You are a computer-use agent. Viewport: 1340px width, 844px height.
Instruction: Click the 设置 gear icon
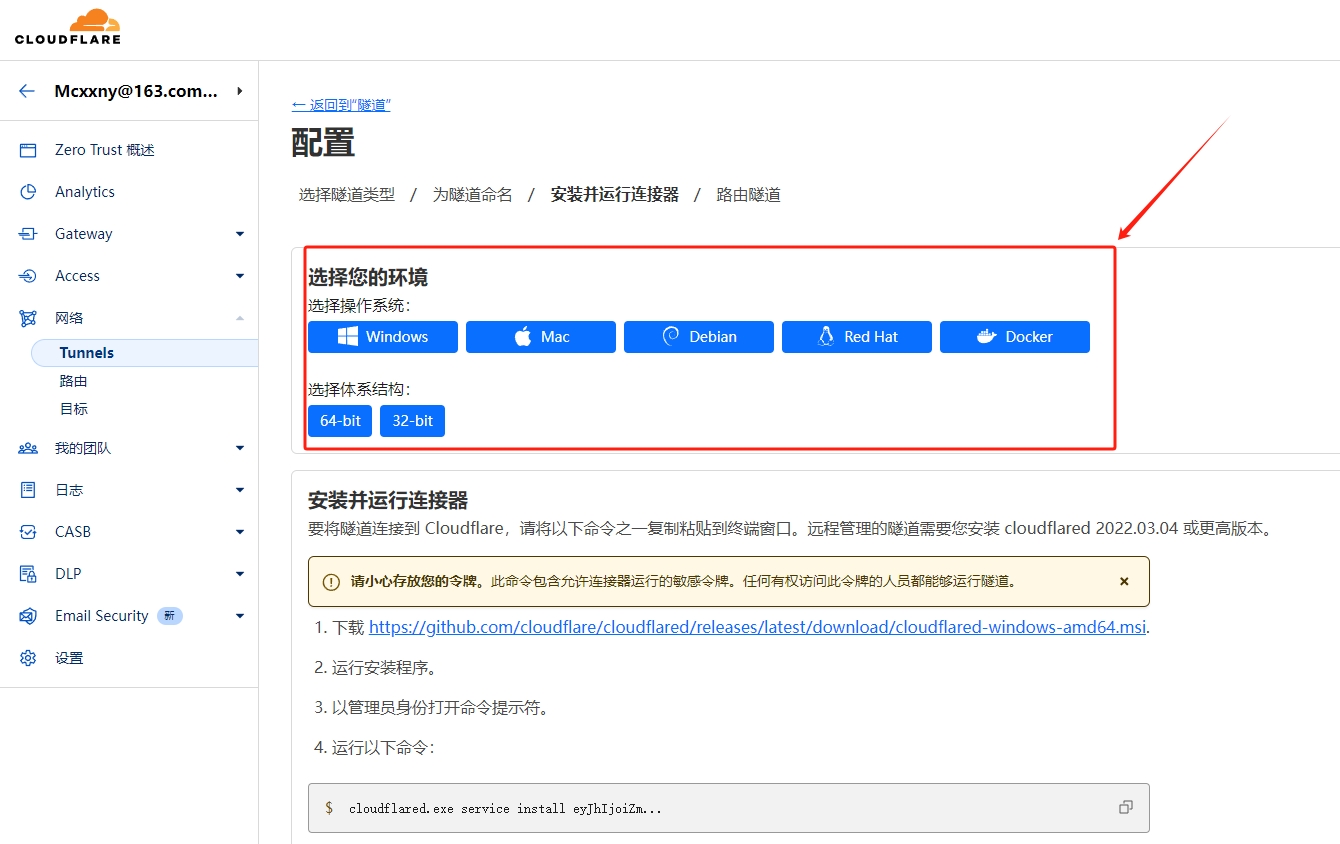coord(28,658)
